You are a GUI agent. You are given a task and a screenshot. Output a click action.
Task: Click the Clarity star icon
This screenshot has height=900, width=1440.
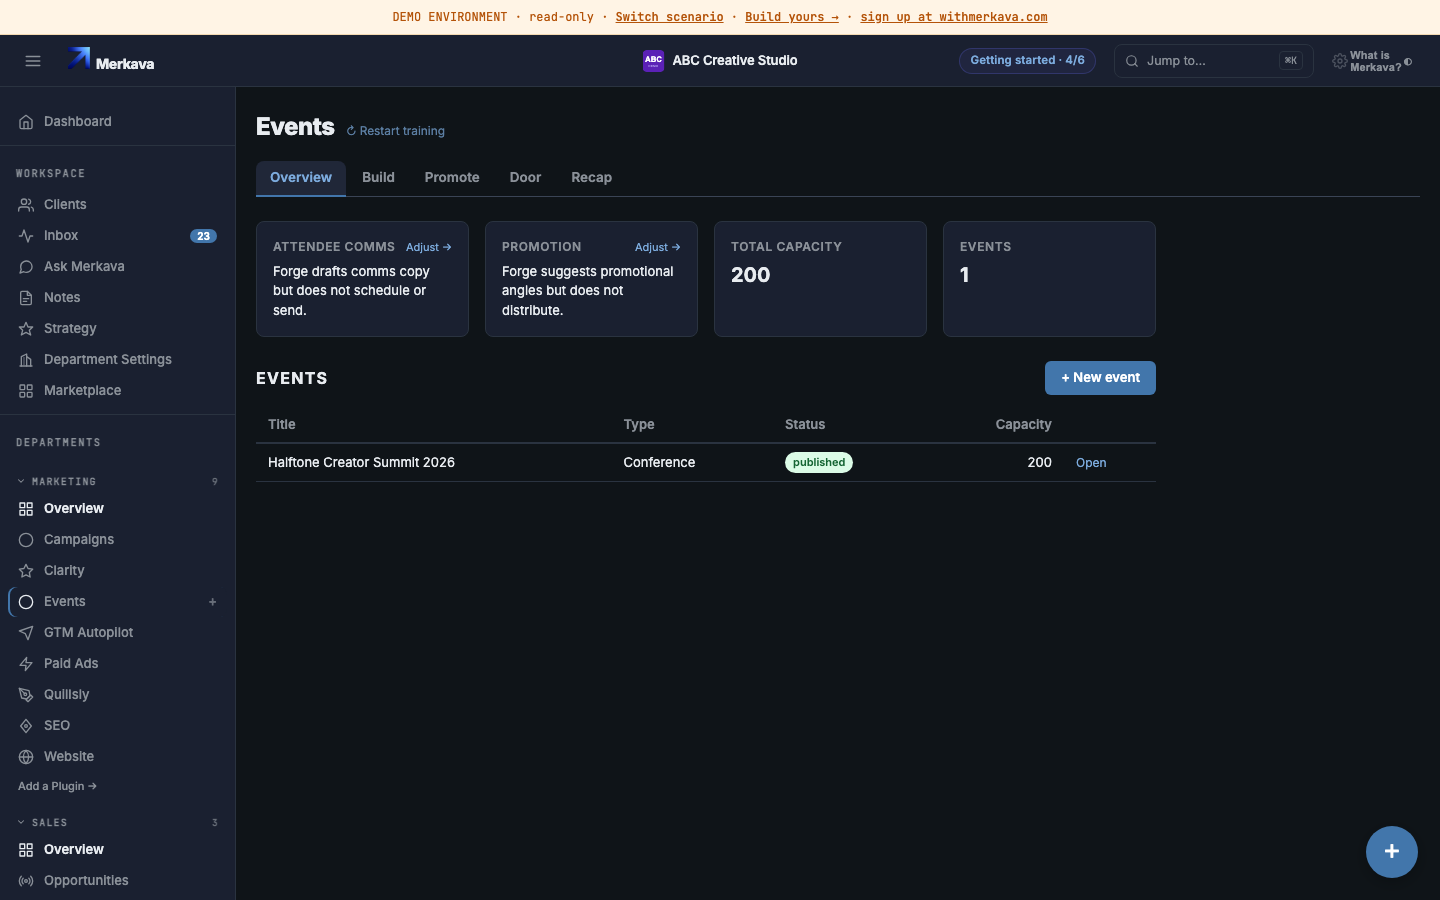coord(26,571)
